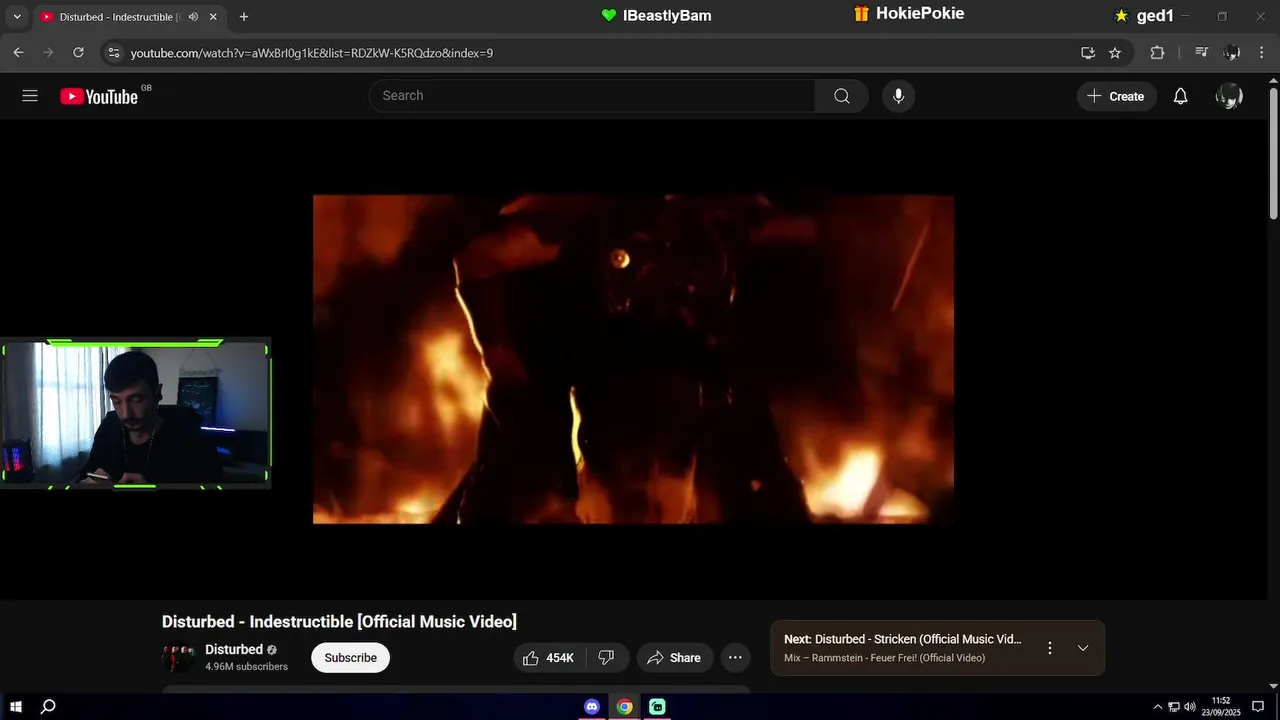Open the Windows Start menu
This screenshot has width=1280, height=720.
(16, 707)
